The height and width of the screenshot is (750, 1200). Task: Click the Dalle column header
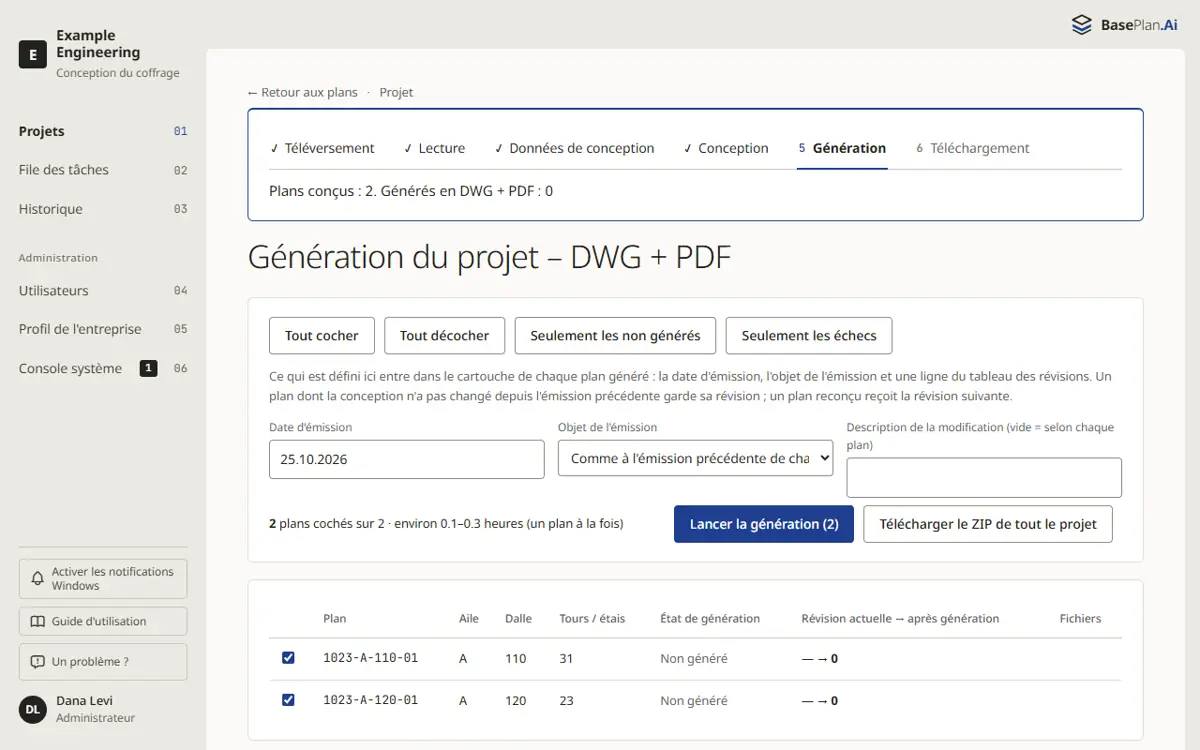(518, 618)
